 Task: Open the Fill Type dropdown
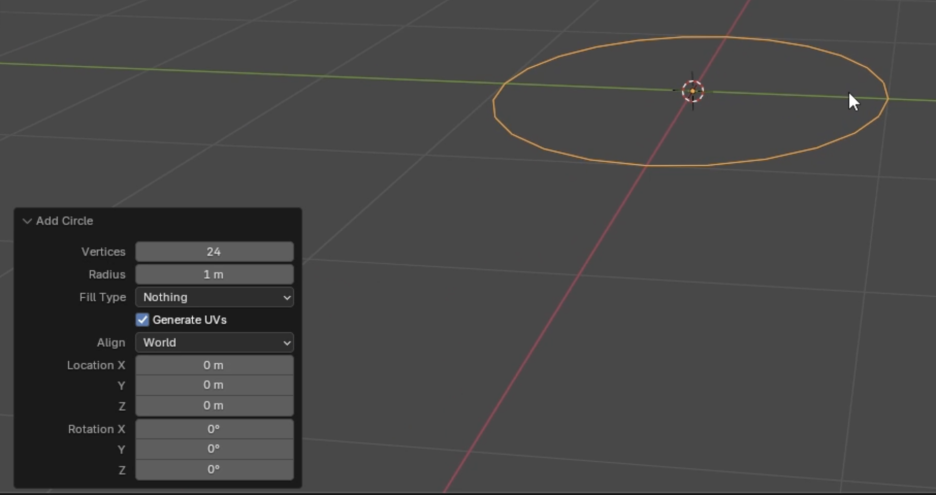pyautogui.click(x=214, y=297)
